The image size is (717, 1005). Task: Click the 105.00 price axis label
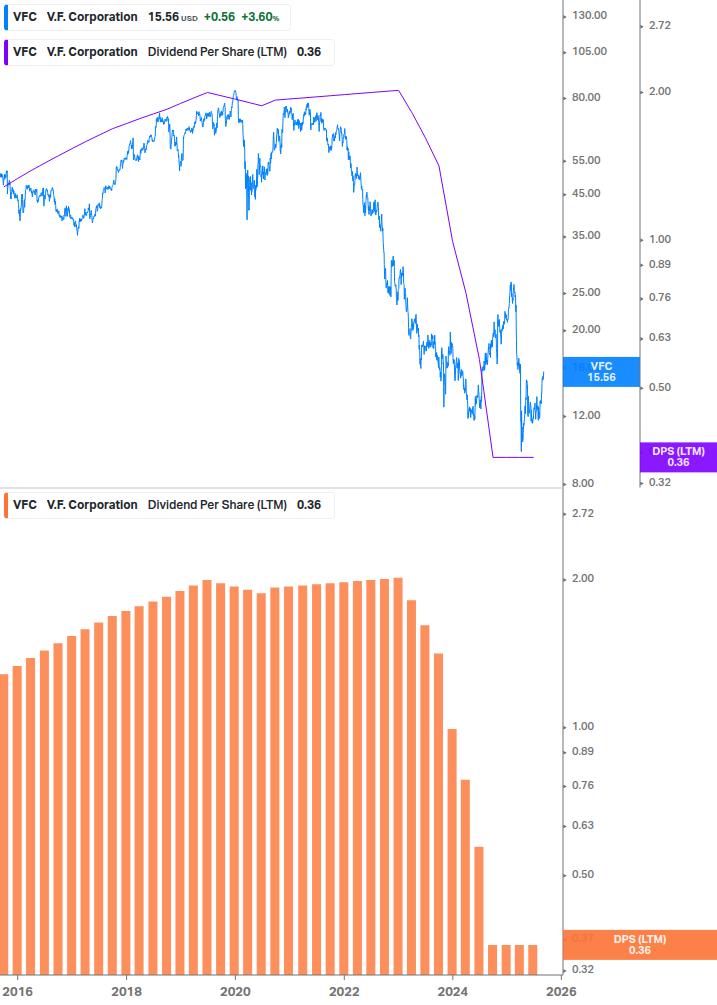click(x=589, y=51)
